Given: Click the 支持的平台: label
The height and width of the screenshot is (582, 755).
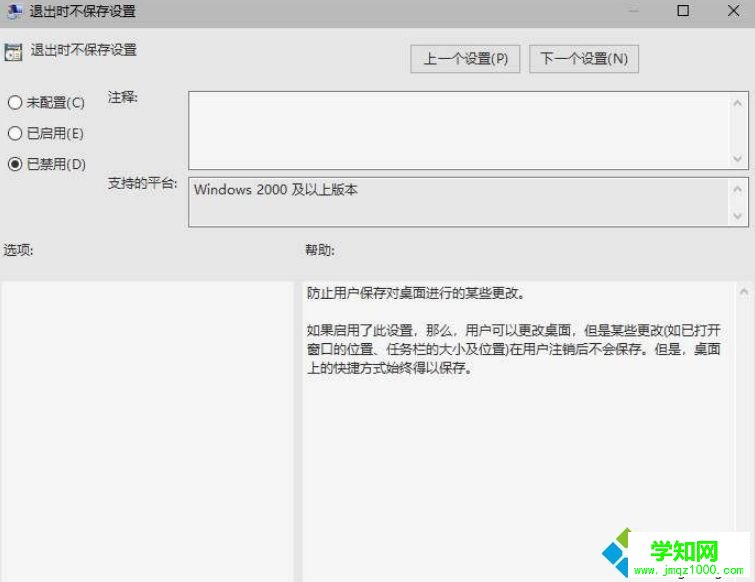Looking at the screenshot, I should (143, 183).
